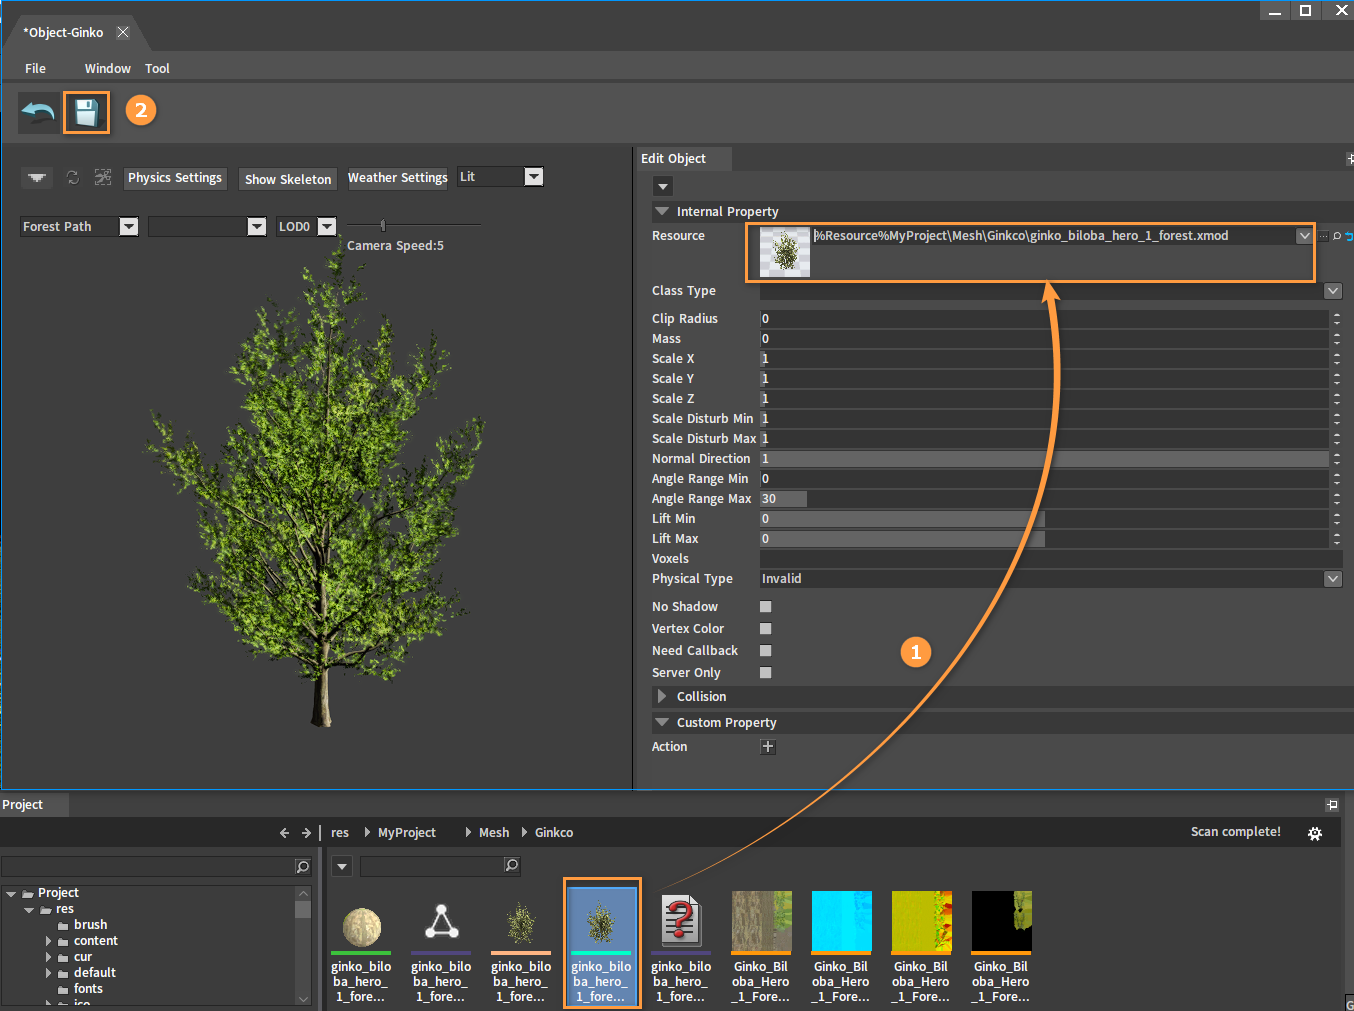
Task: Click the Resource preview thumbnail of the tree
Action: 785,252
